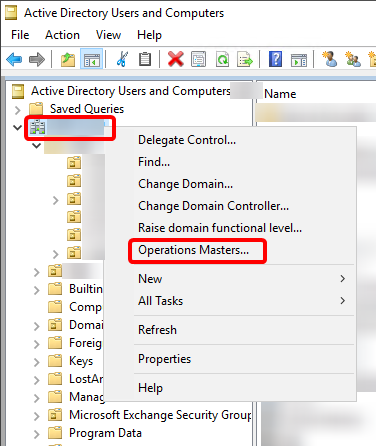Open the Help menu in menu bar
This screenshot has height=446, width=376.
pyautogui.click(x=149, y=35)
